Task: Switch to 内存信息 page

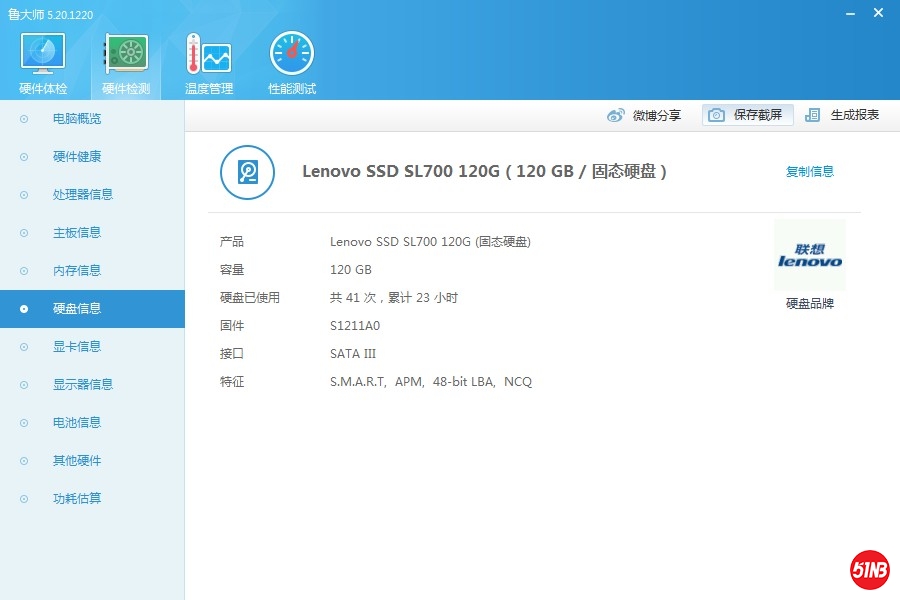Action: (77, 271)
